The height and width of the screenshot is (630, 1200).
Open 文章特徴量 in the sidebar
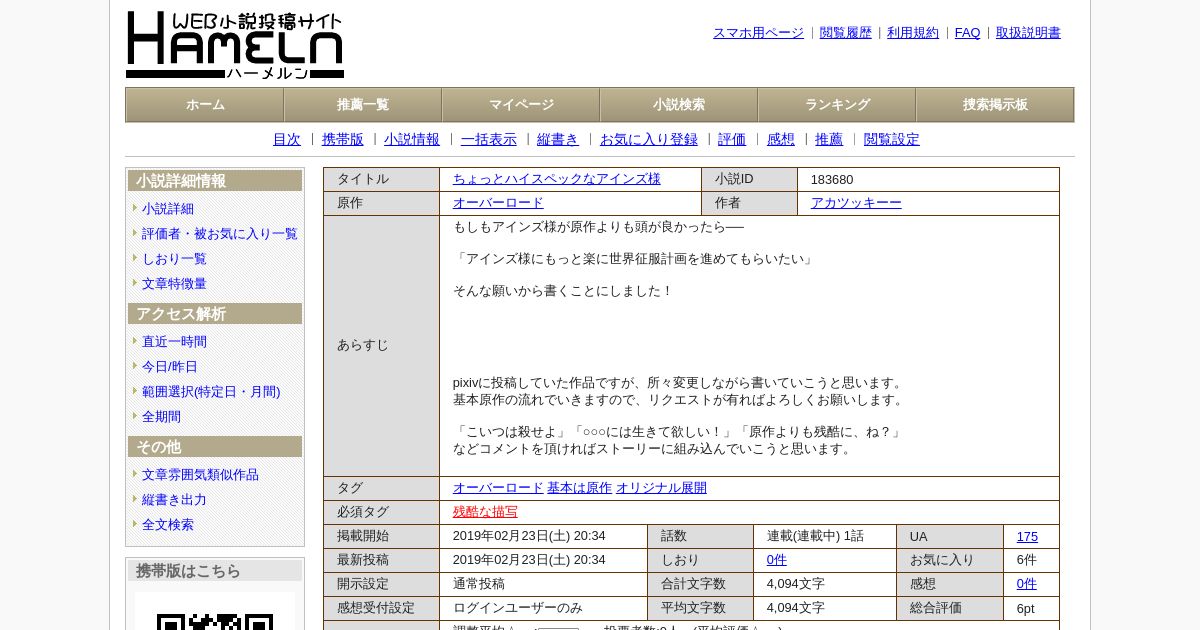tap(174, 284)
